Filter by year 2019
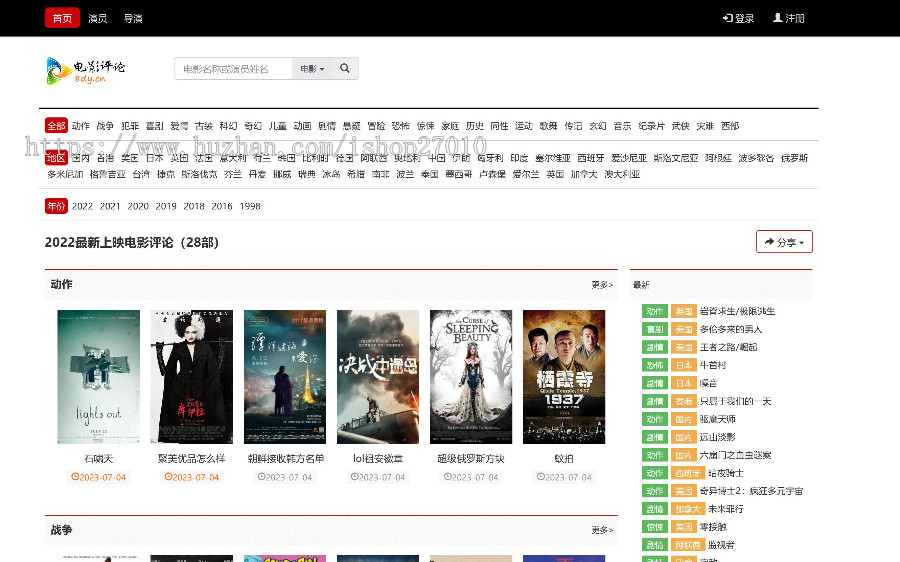 (166, 206)
